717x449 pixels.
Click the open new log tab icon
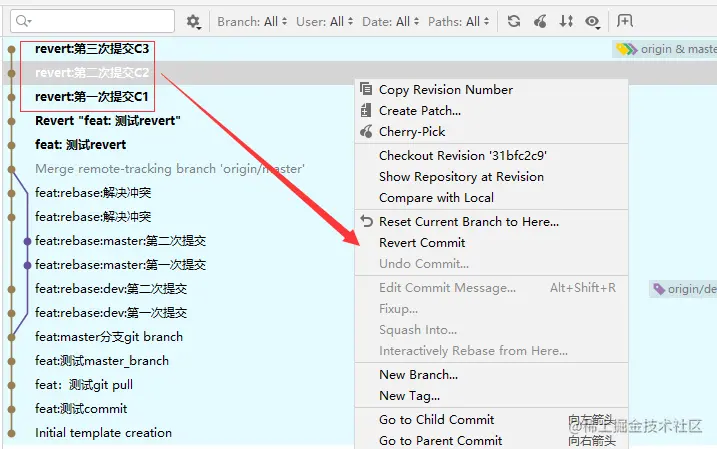[625, 21]
